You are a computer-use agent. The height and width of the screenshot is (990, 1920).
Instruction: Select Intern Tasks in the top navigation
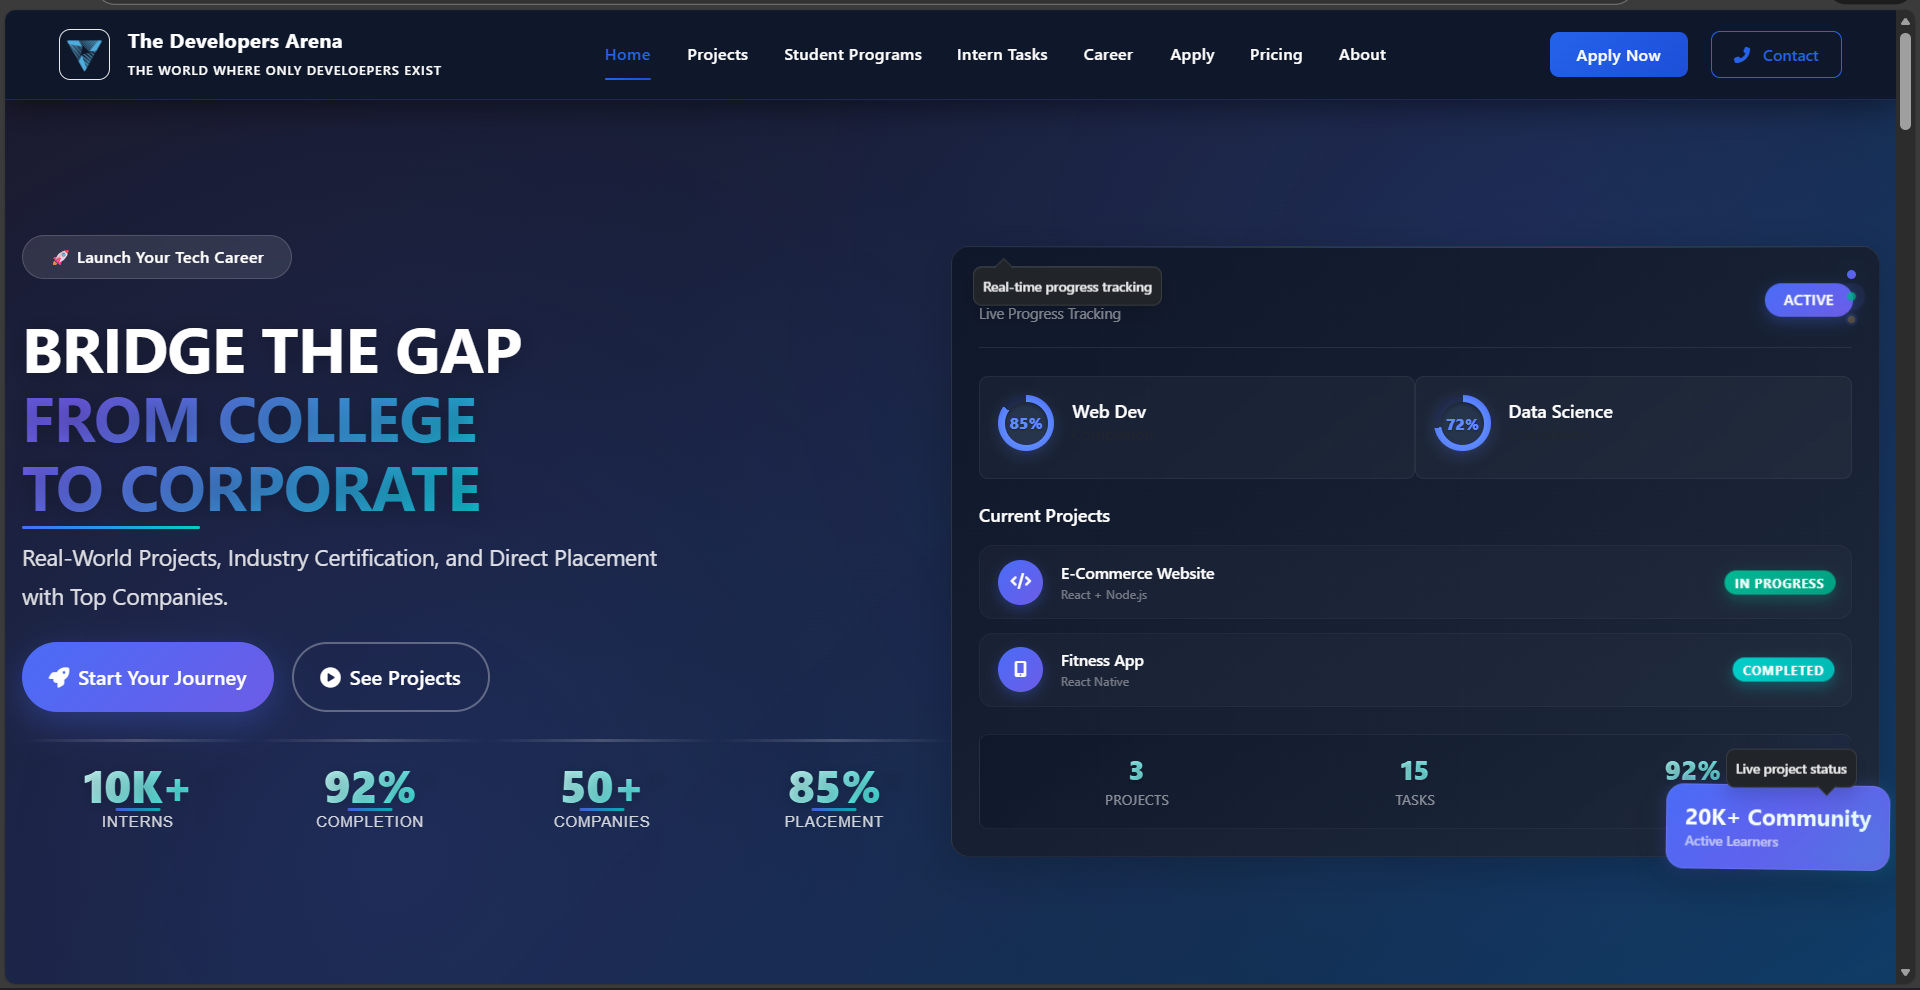point(1001,55)
